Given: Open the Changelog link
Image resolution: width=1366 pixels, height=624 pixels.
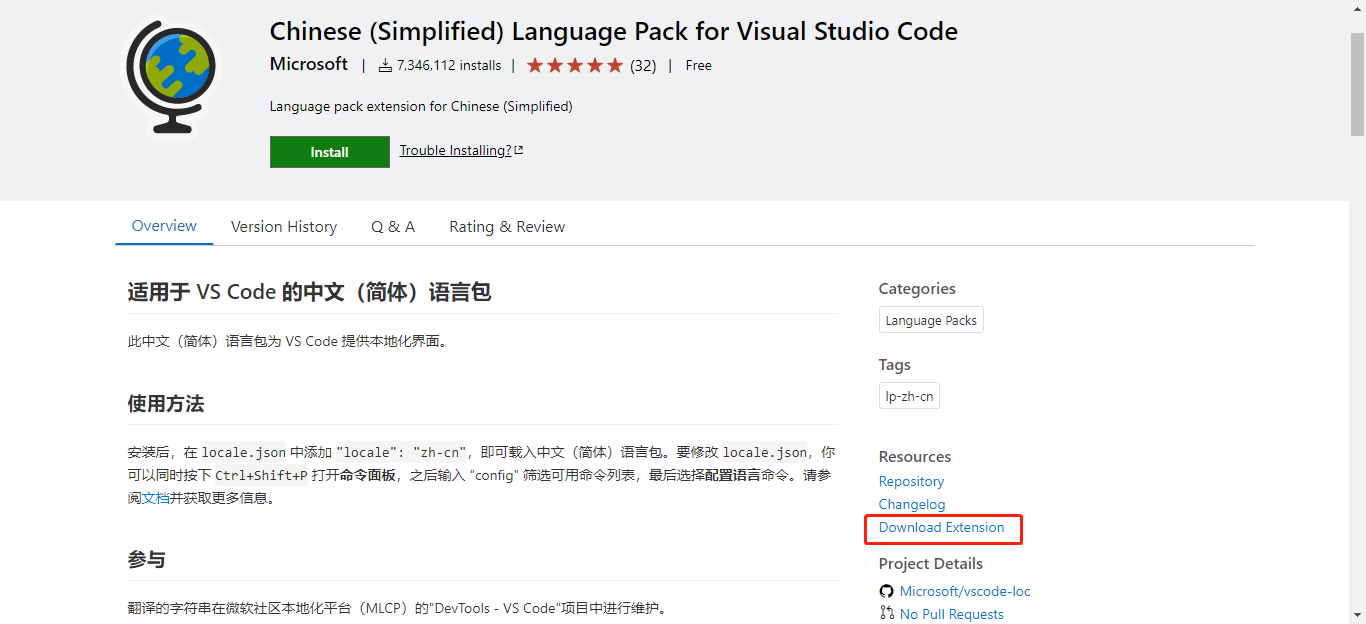Looking at the screenshot, I should pos(912,504).
